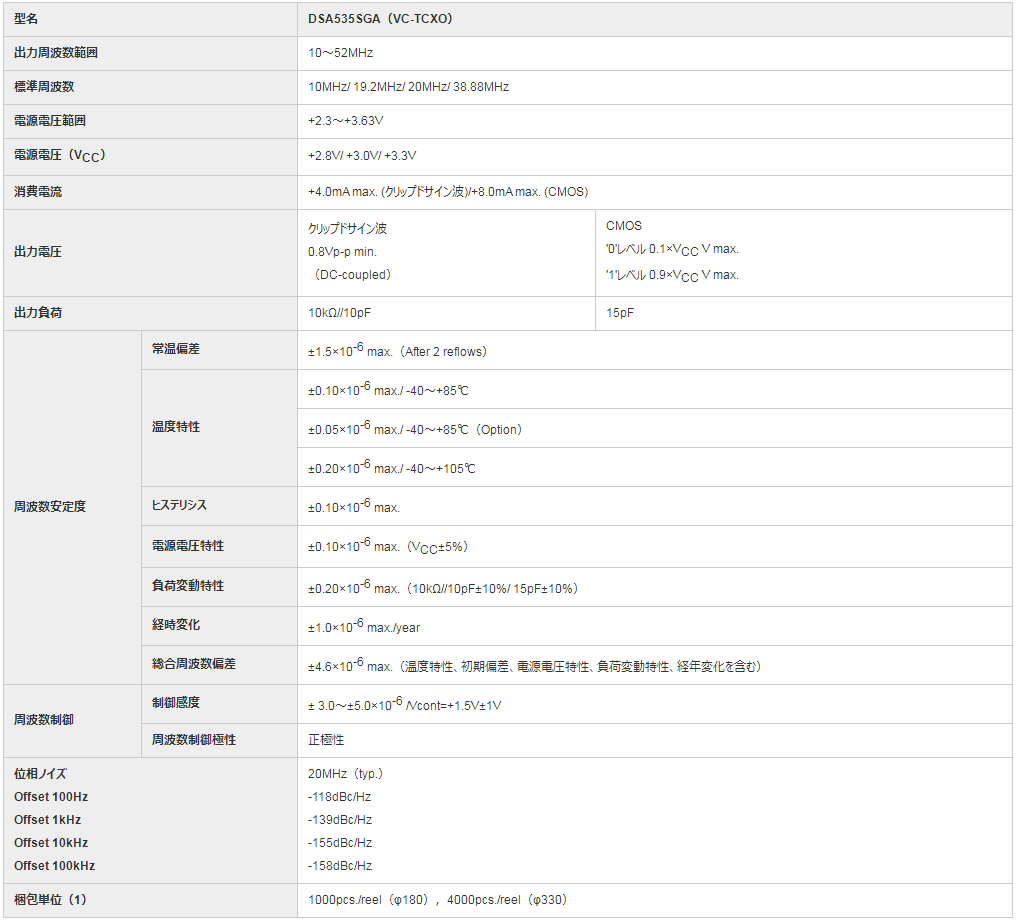Select the 15pF output load cell

tap(620, 313)
